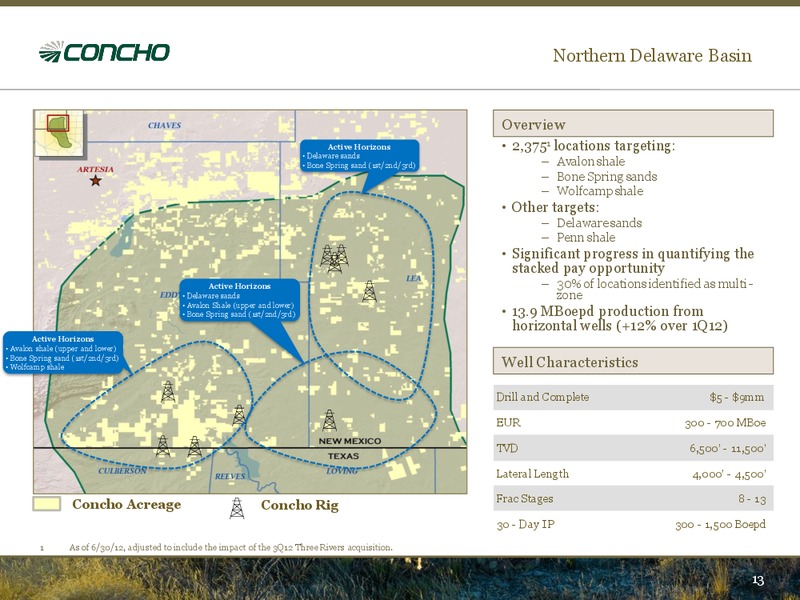The image size is (800, 600).
Task: Click the 'Concho Rig' legend label
Action: pyautogui.click(x=299, y=505)
